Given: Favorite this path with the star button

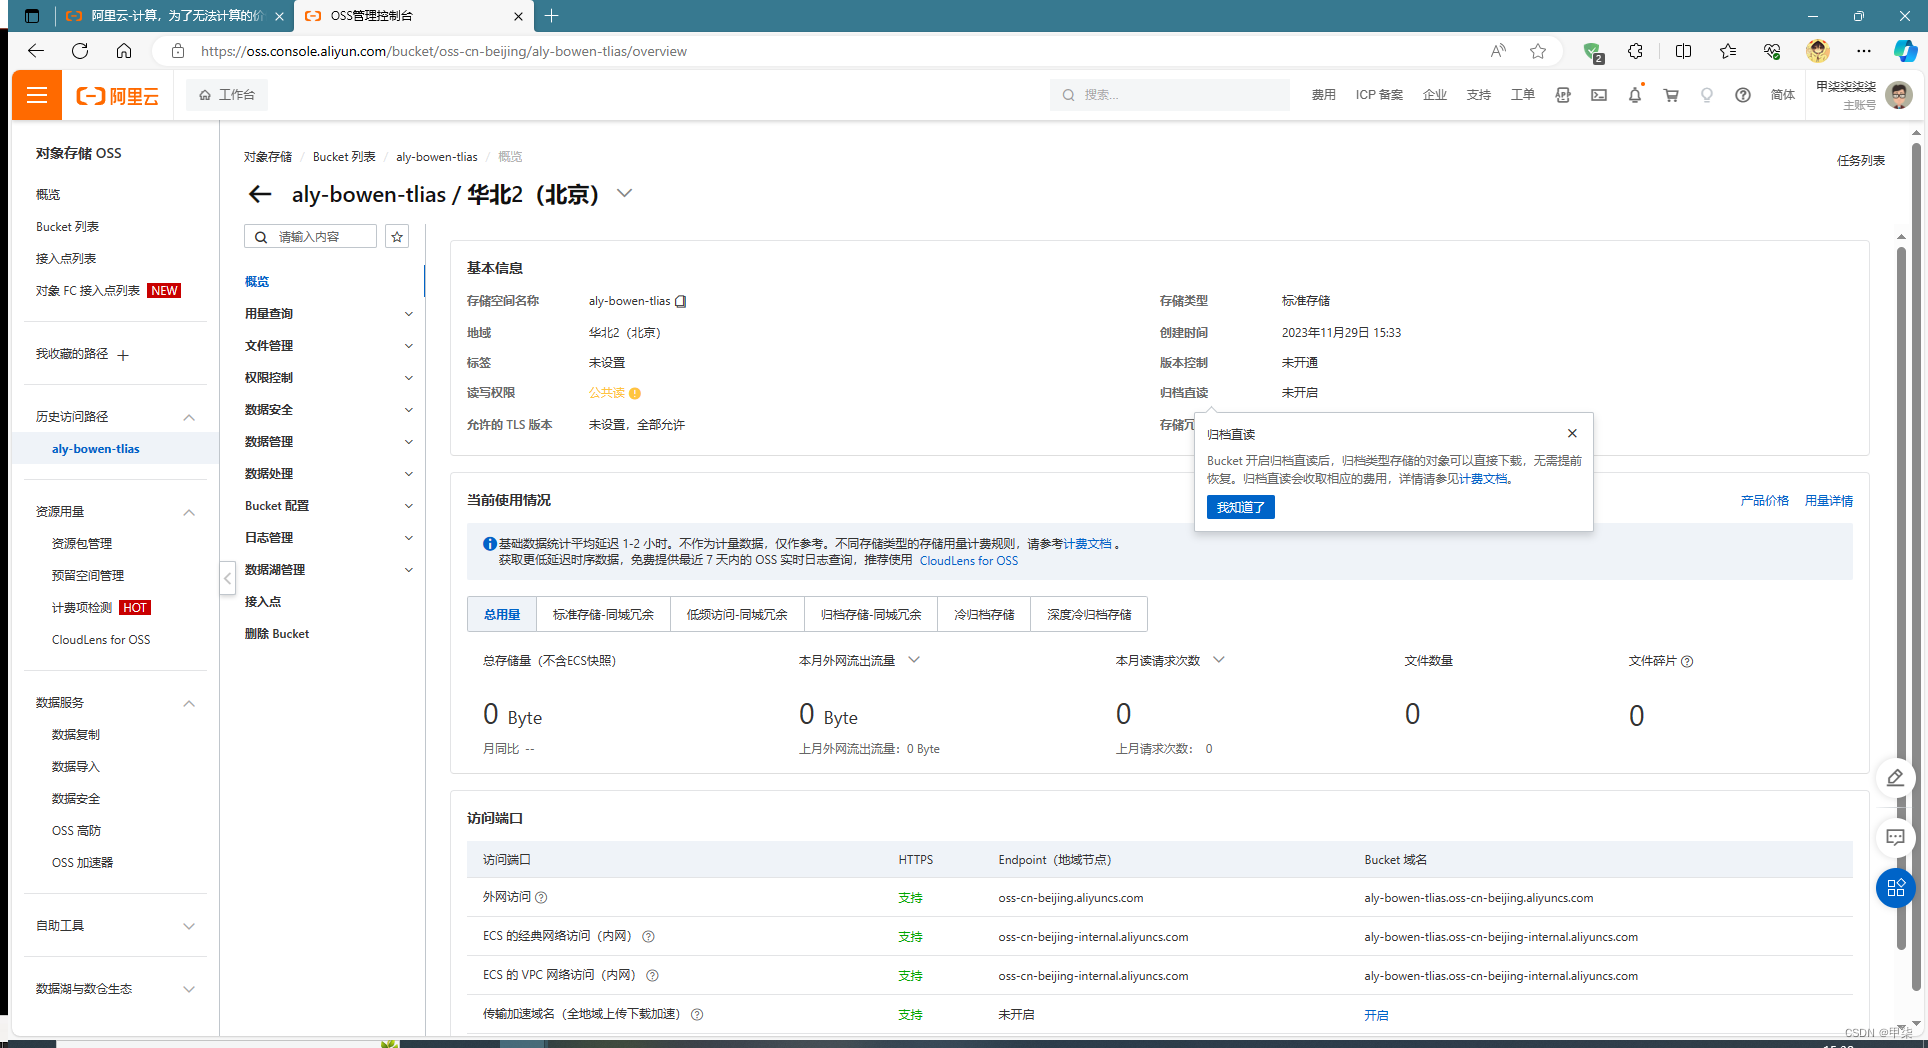Looking at the screenshot, I should click(x=397, y=237).
